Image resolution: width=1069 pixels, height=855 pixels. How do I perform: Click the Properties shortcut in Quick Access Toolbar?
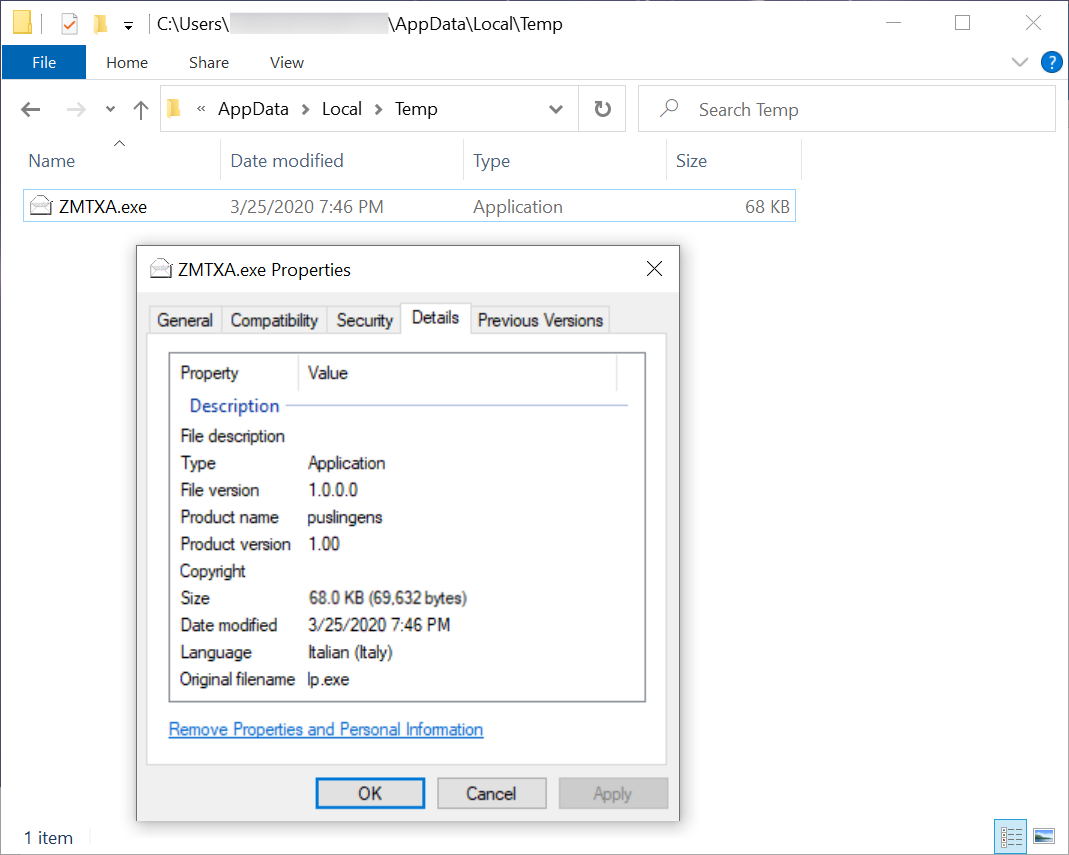click(69, 21)
